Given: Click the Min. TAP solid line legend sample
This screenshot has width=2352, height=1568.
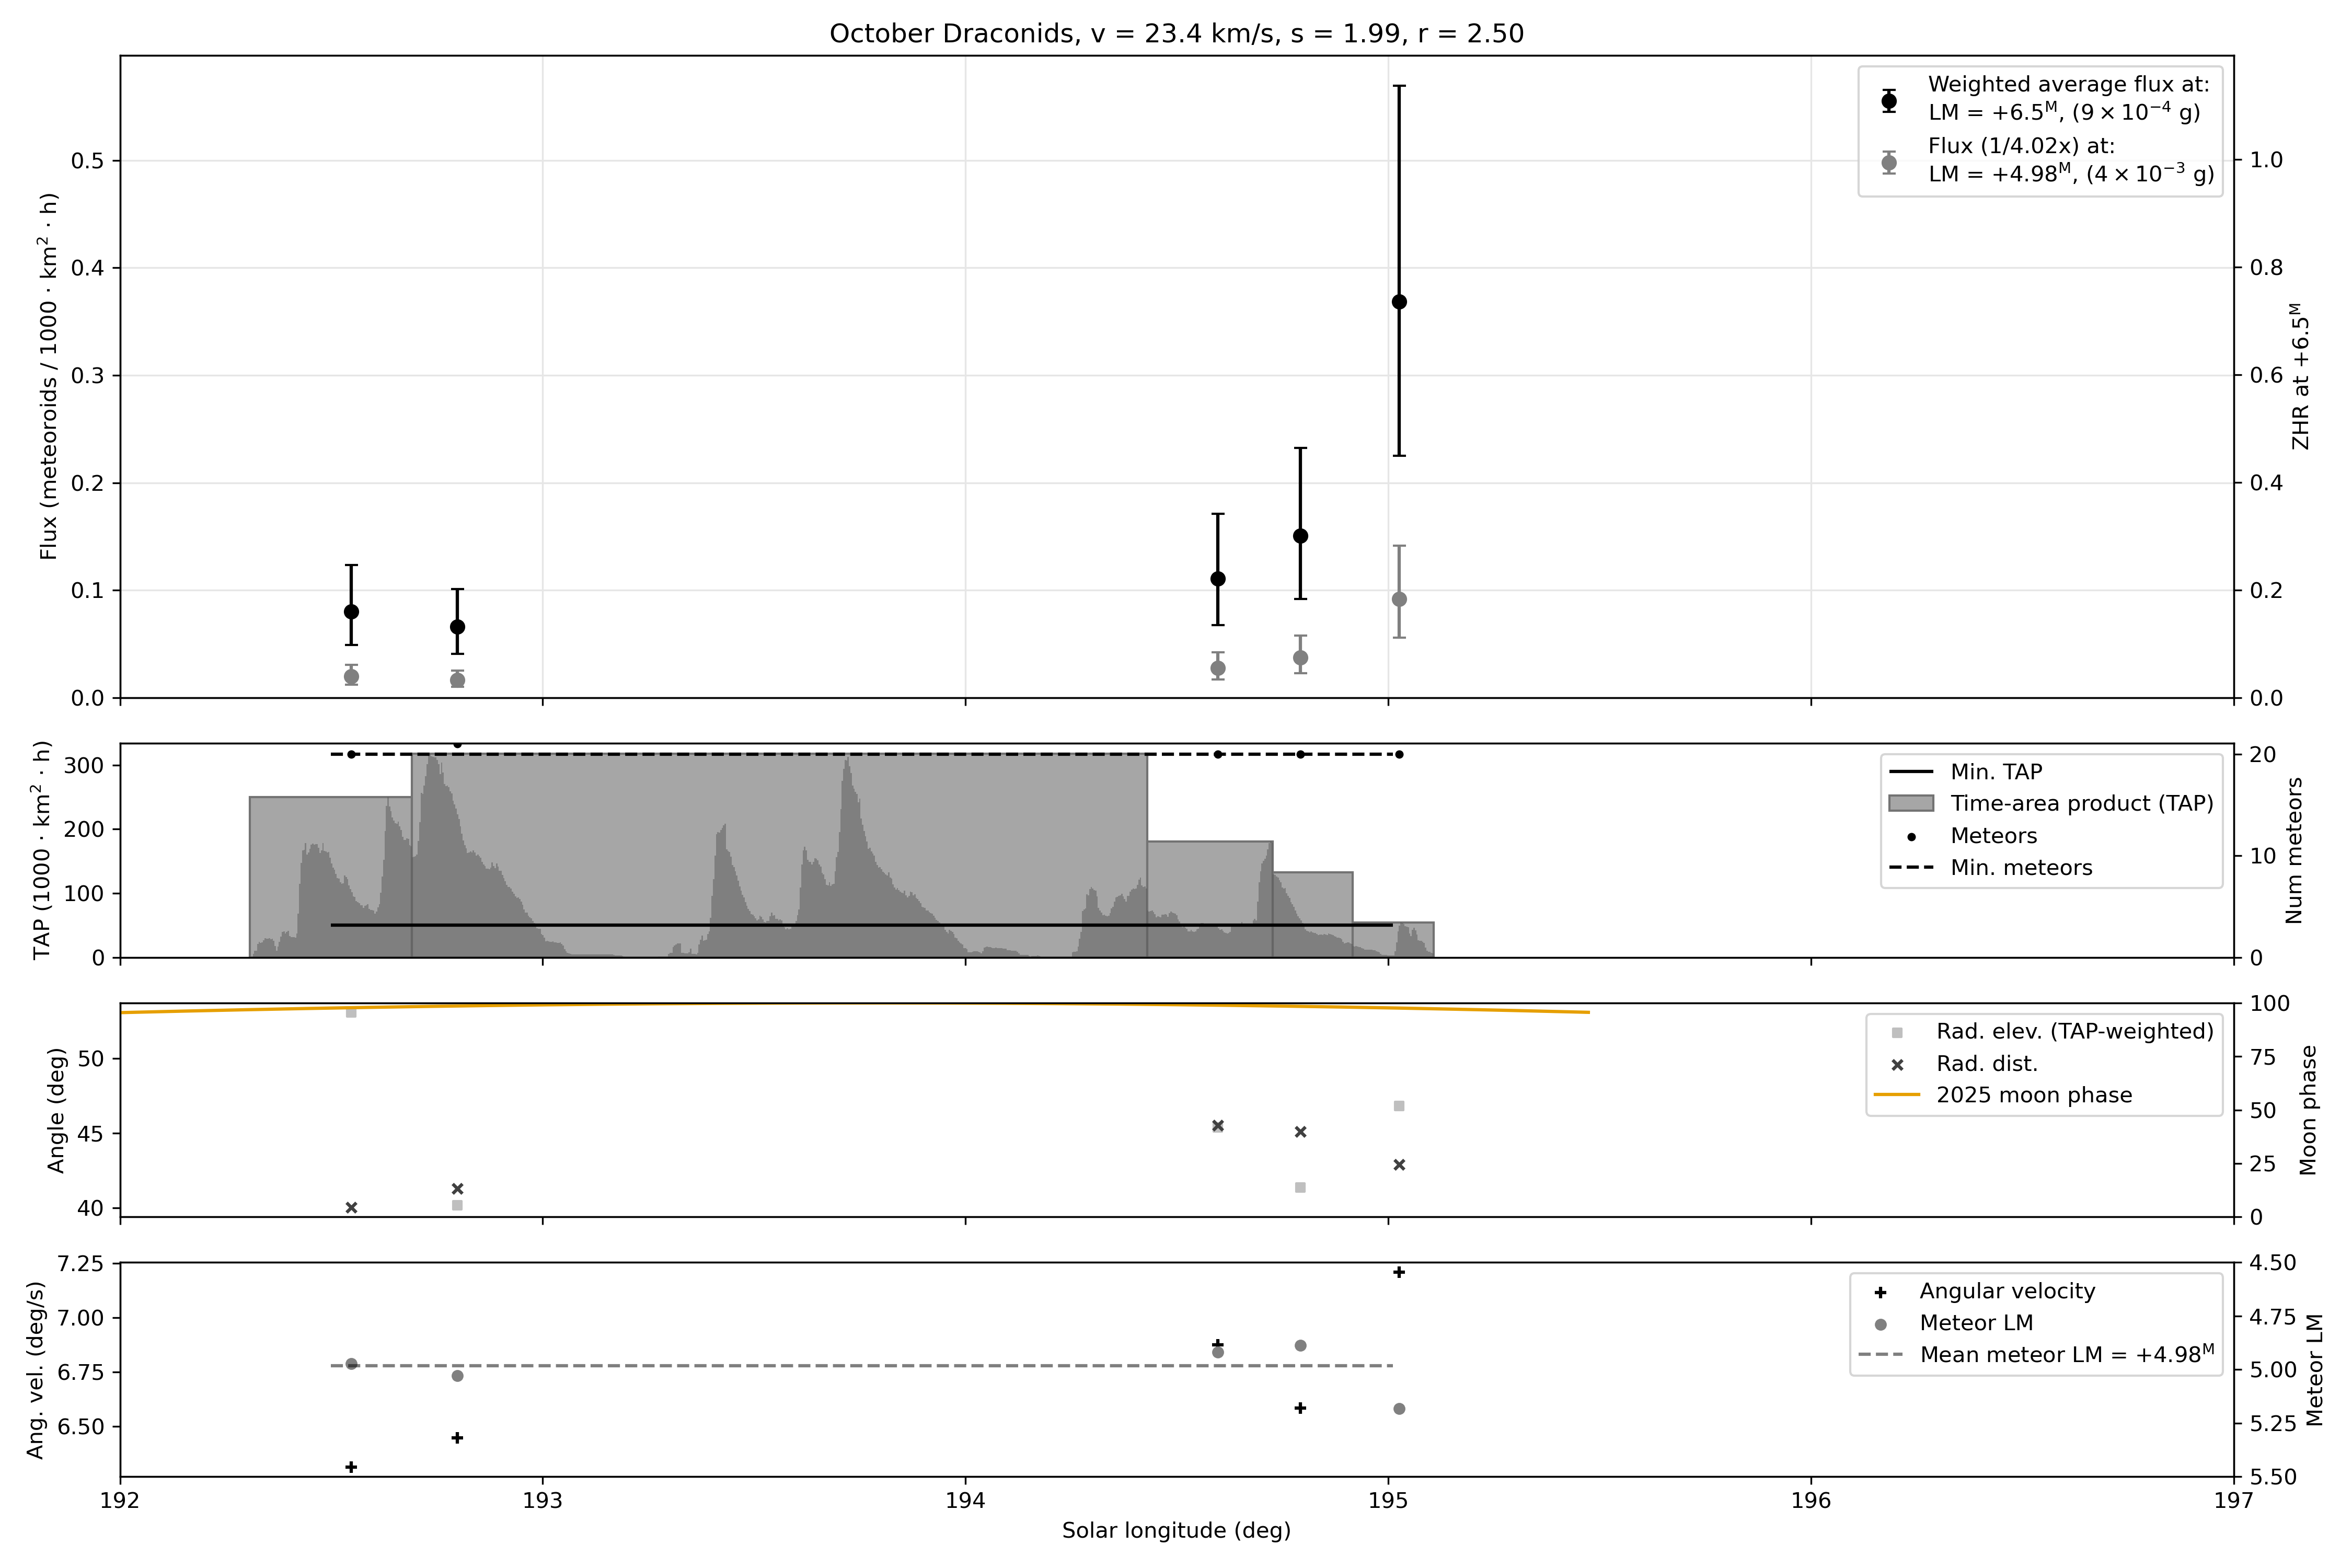Looking at the screenshot, I should tap(1911, 772).
